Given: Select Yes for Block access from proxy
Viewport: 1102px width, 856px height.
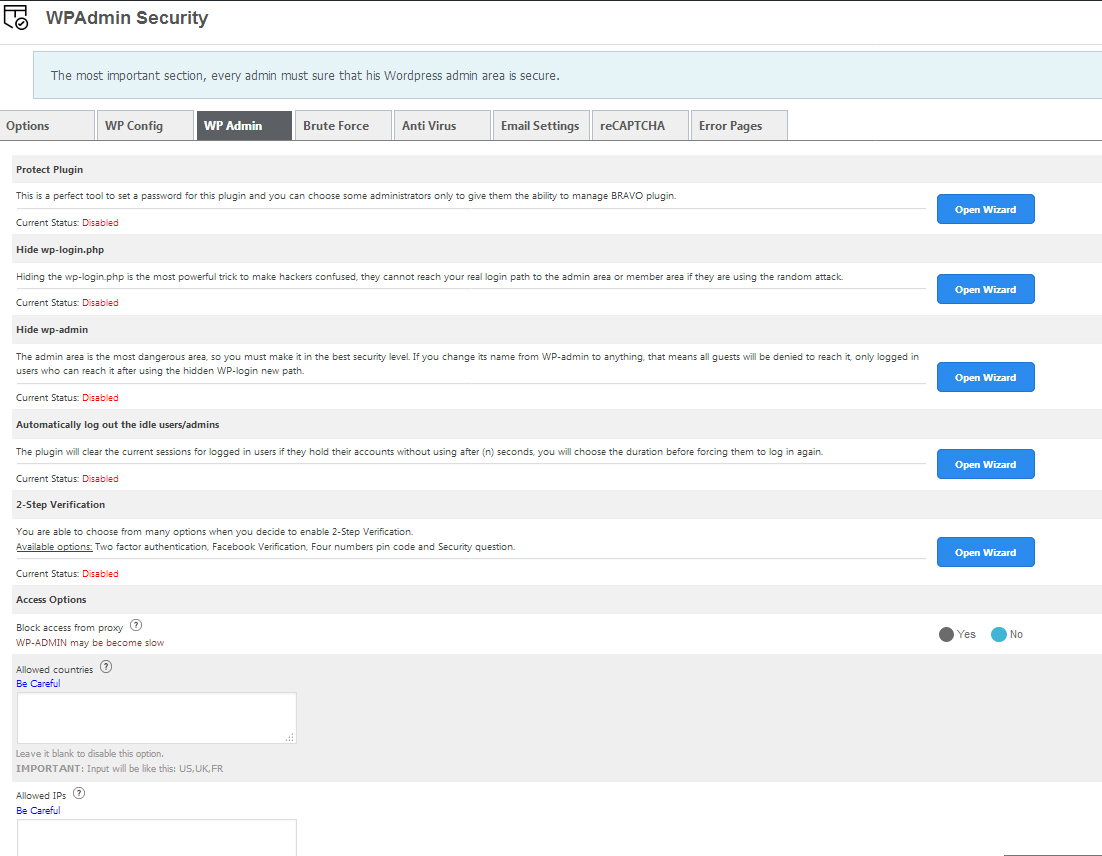Looking at the screenshot, I should [x=946, y=634].
